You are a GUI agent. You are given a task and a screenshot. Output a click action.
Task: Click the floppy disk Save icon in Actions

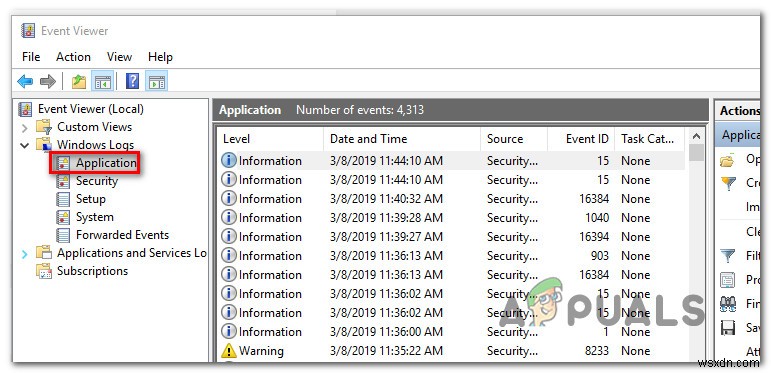728,328
